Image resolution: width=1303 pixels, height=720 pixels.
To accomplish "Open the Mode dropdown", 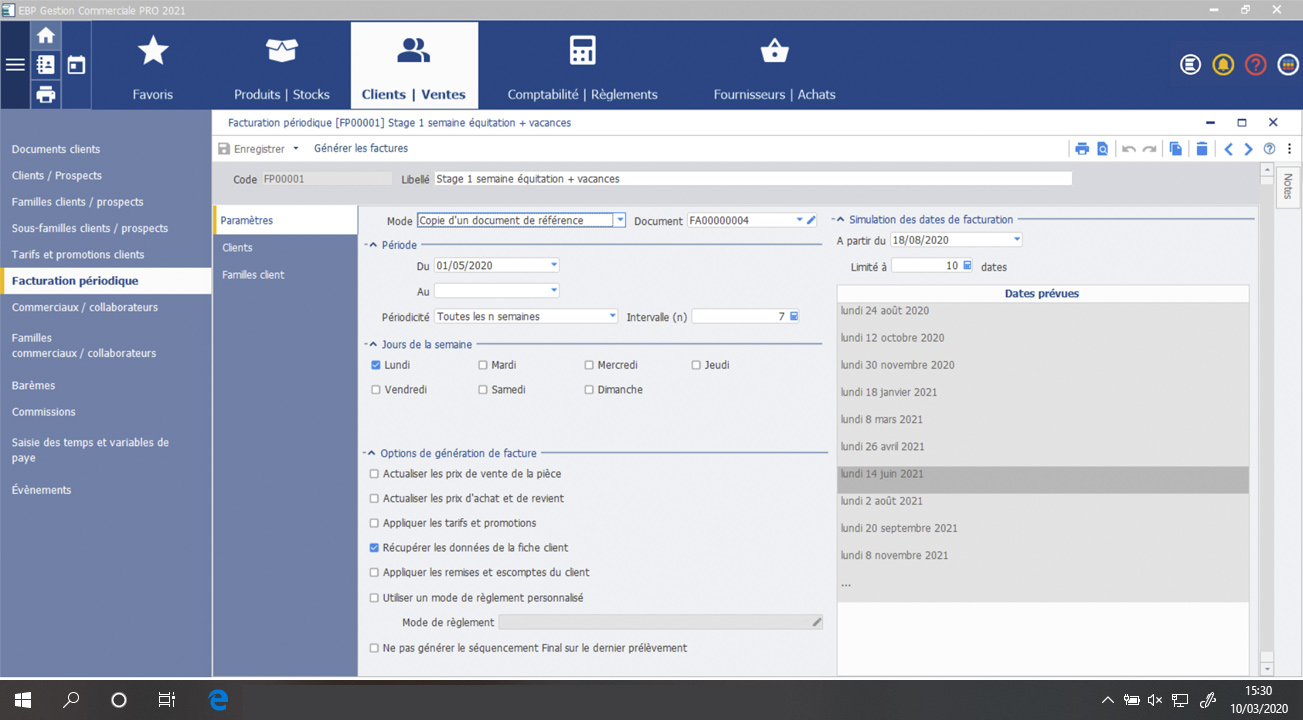I will (620, 220).
